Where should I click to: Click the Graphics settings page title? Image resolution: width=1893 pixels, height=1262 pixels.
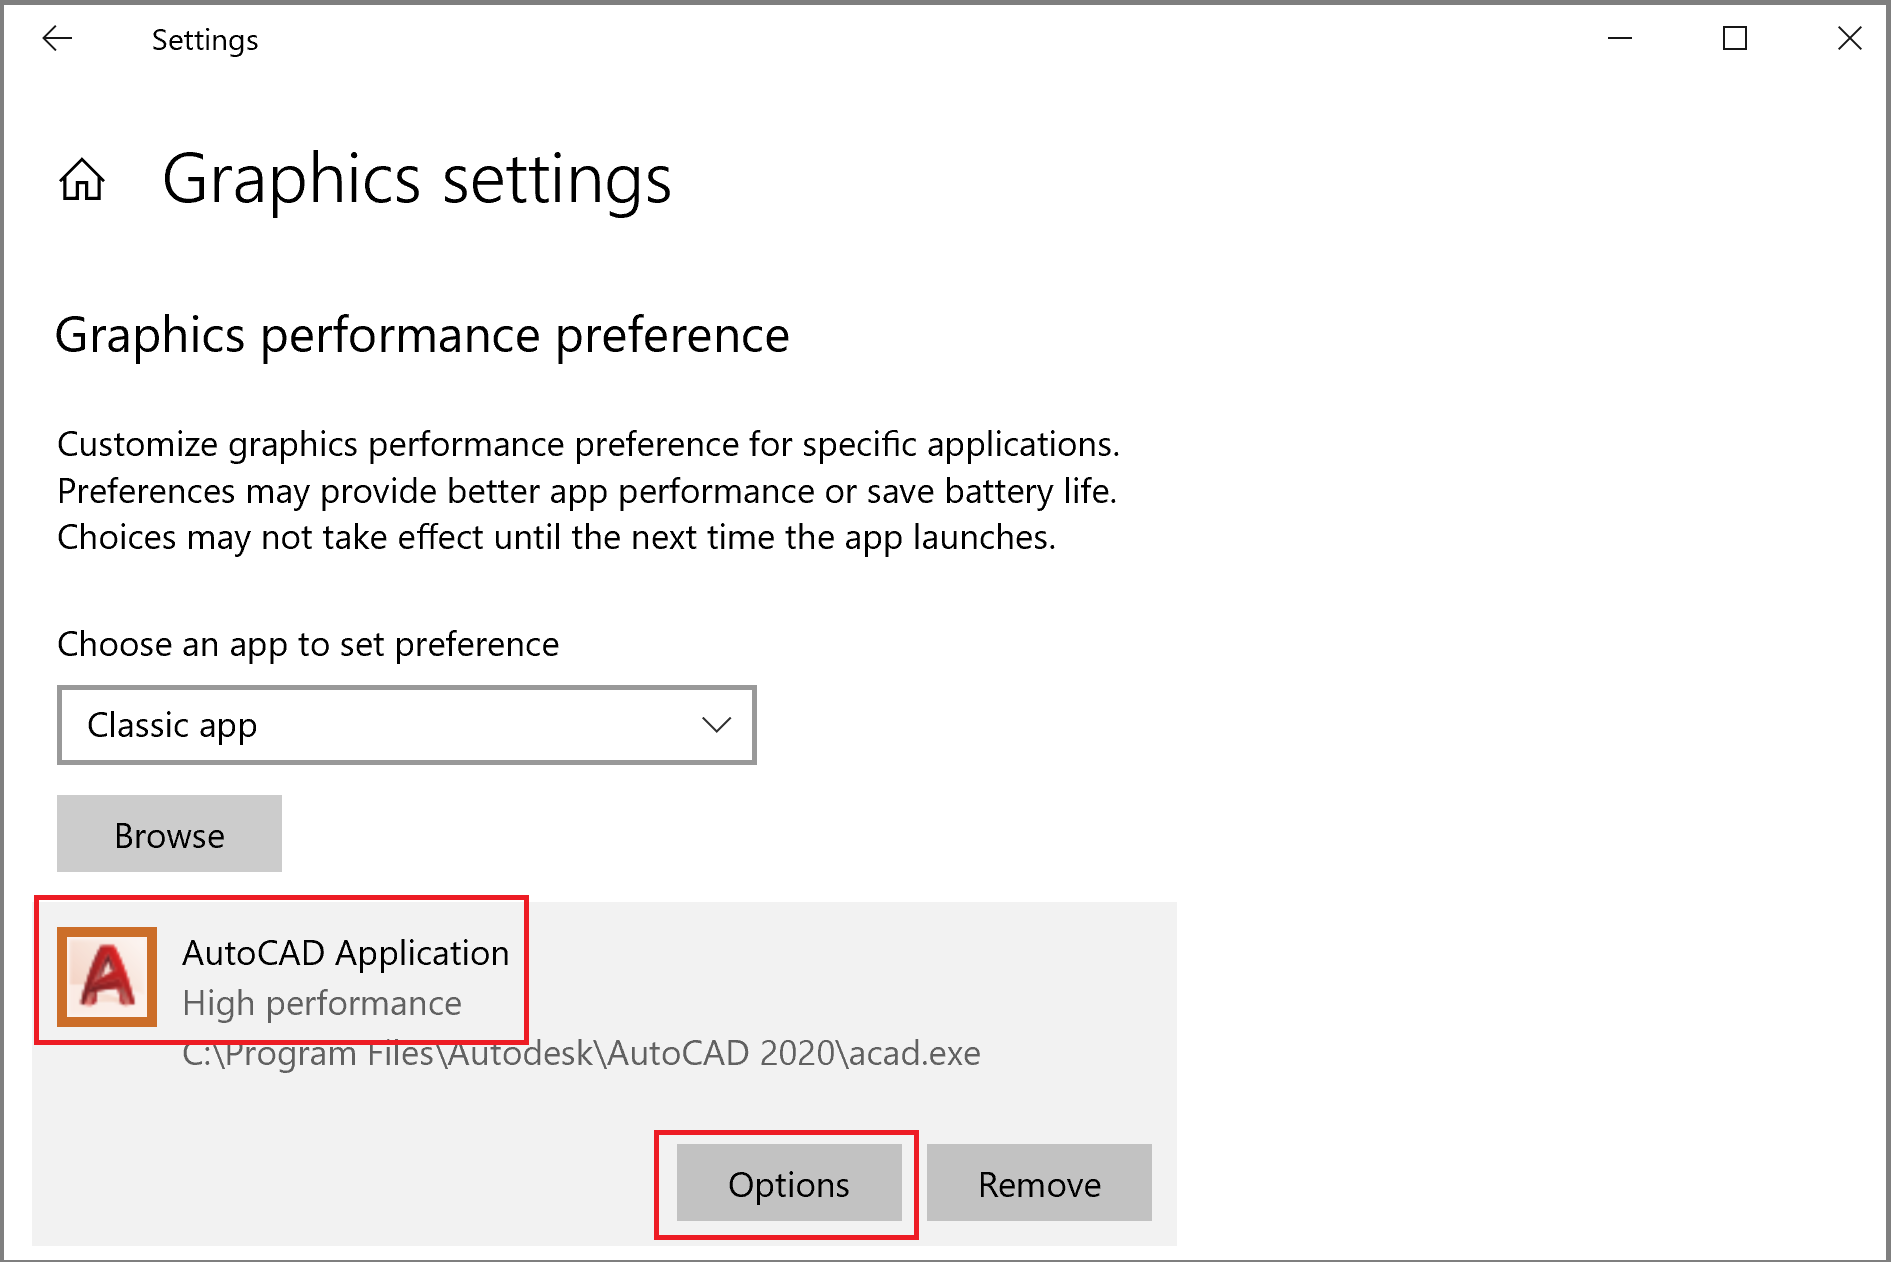(416, 180)
